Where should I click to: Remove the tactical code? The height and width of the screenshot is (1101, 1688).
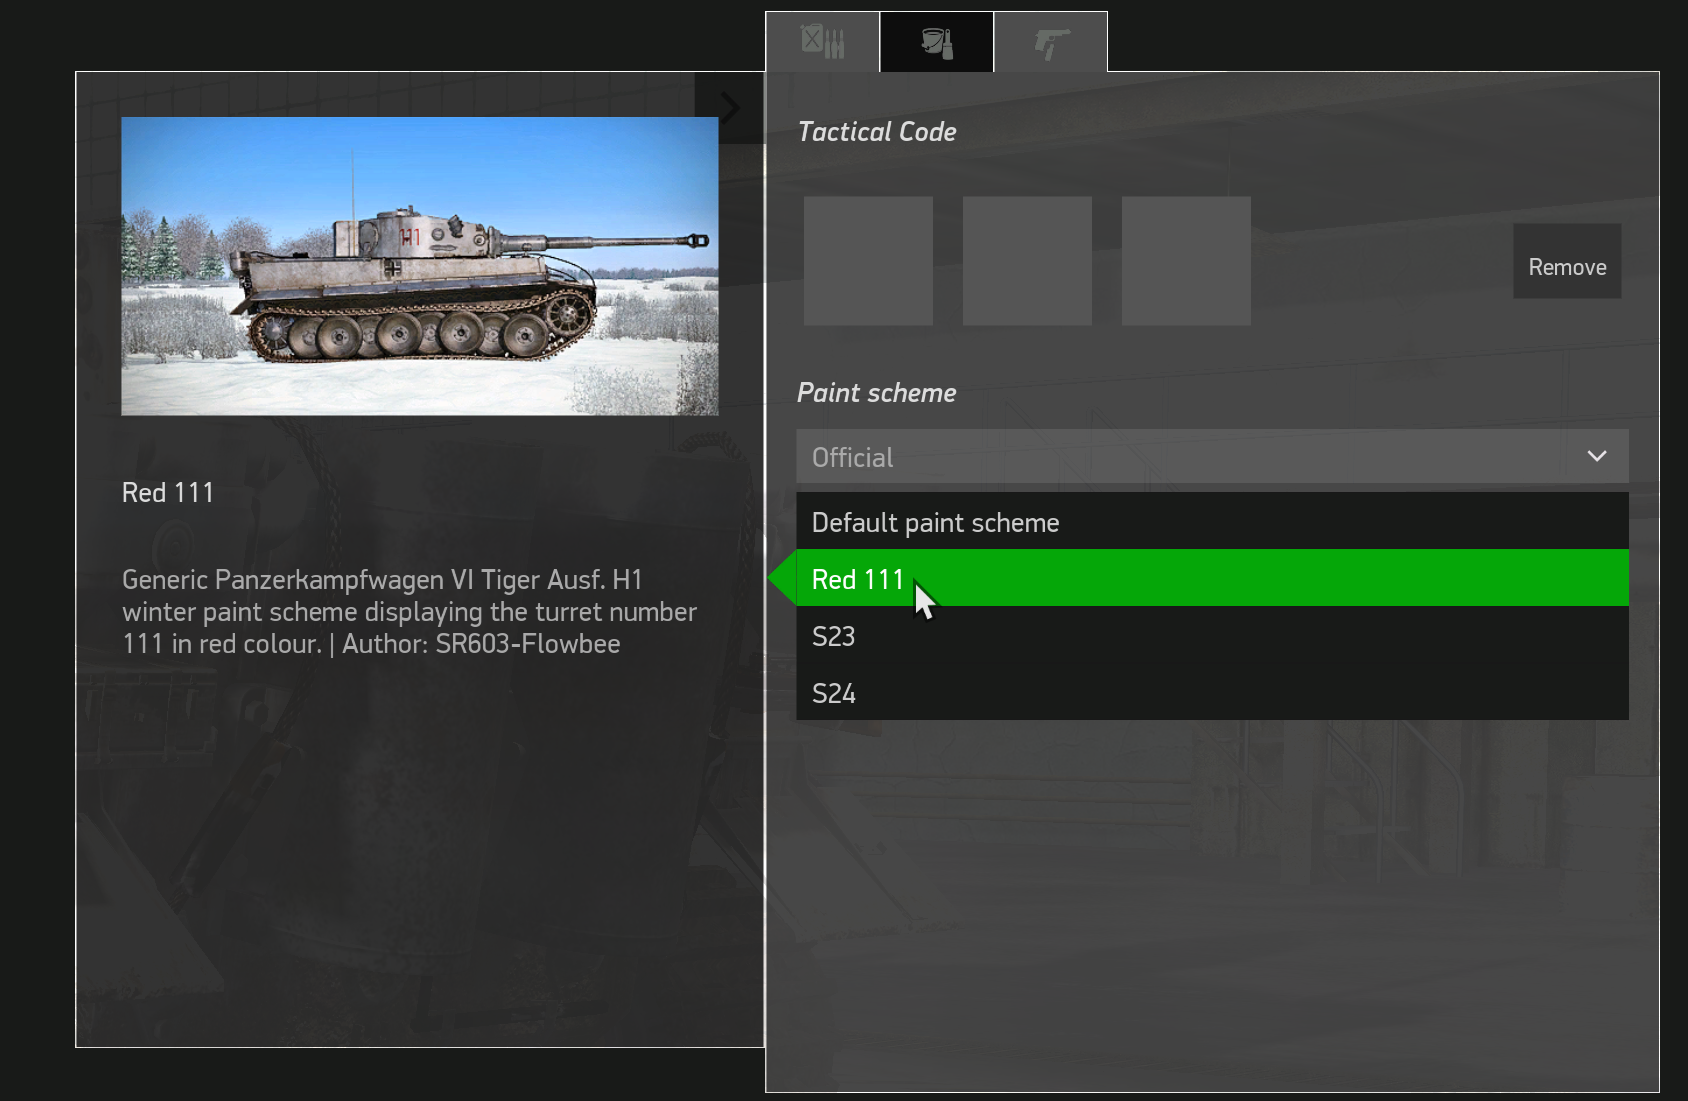pos(1567,267)
